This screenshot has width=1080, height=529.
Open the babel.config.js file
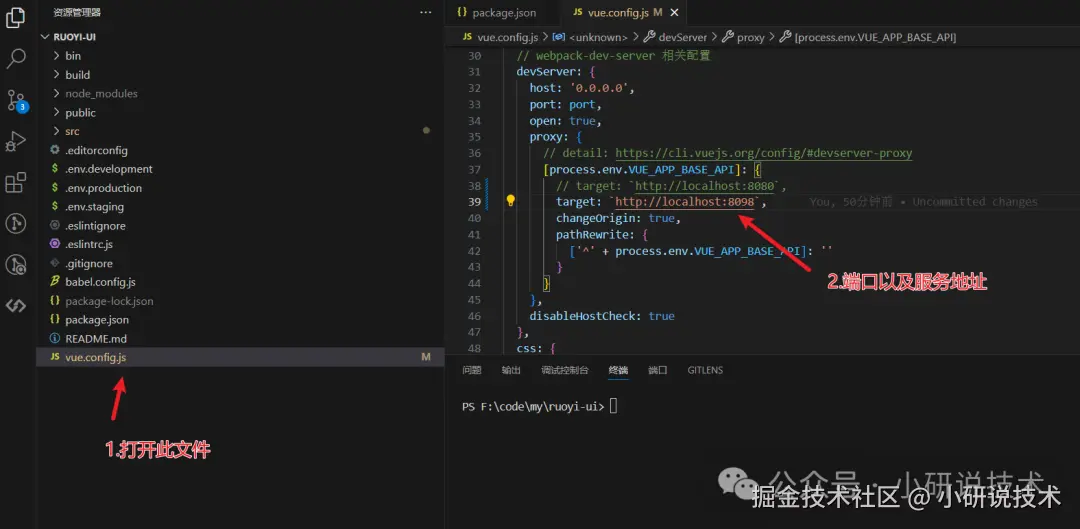pos(100,282)
